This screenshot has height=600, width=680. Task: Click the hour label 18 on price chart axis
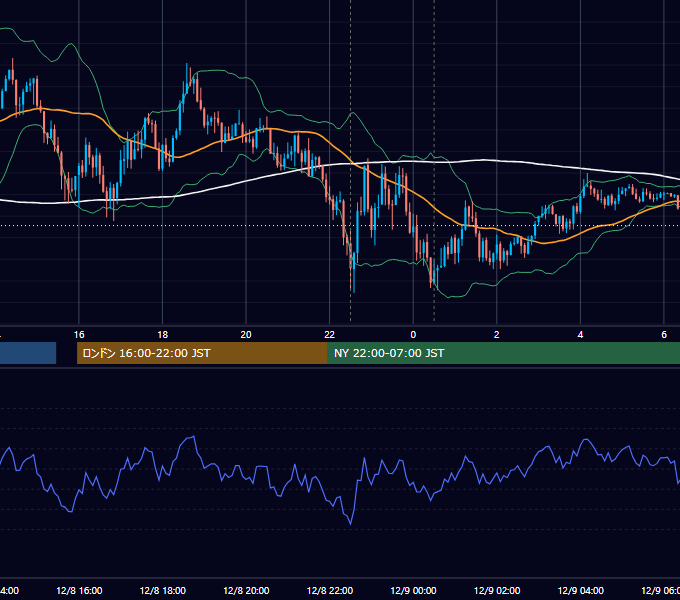[x=163, y=334]
